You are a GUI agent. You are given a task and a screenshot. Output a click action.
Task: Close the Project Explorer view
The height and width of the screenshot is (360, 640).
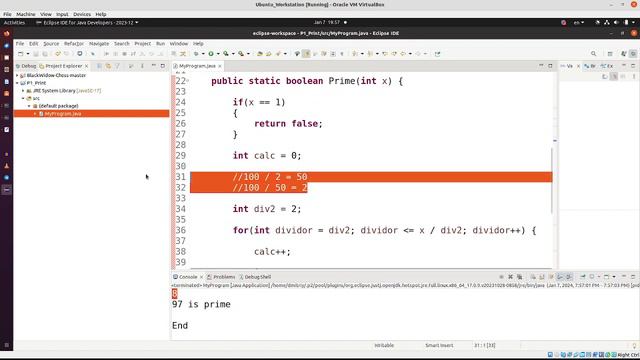(x=87, y=66)
